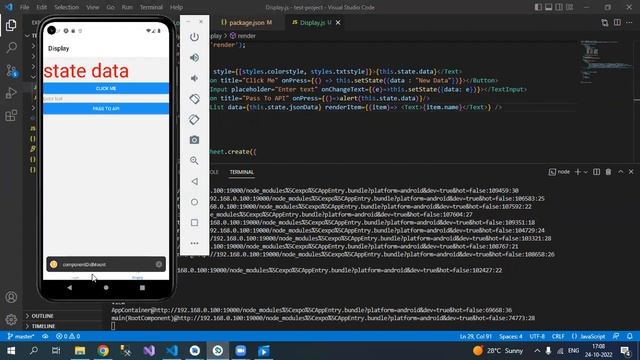Viewport: 640px width, 360px height.
Task: Open Source Control view in activity bar
Action: tap(11, 71)
